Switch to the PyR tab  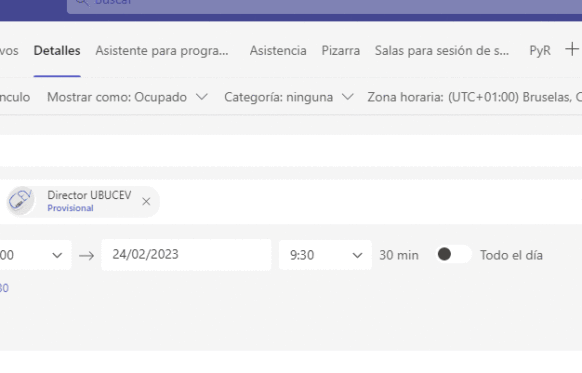(x=540, y=50)
